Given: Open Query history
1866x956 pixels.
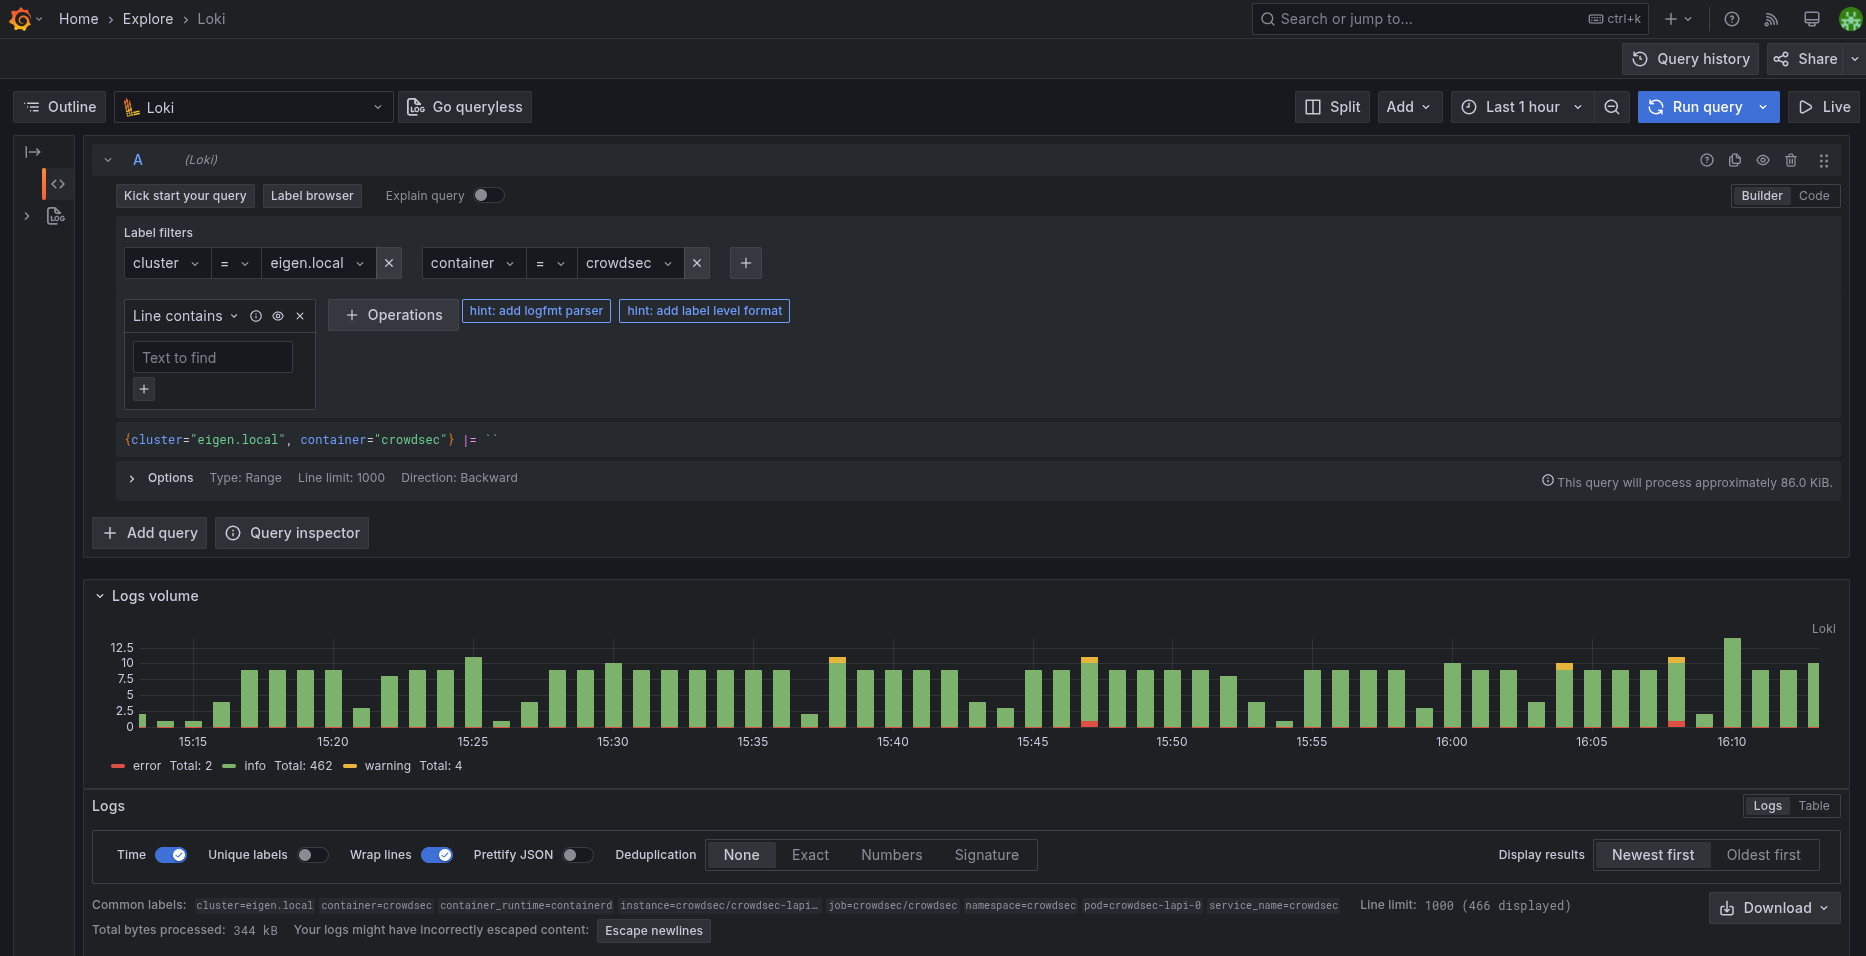Looking at the screenshot, I should (x=1690, y=59).
